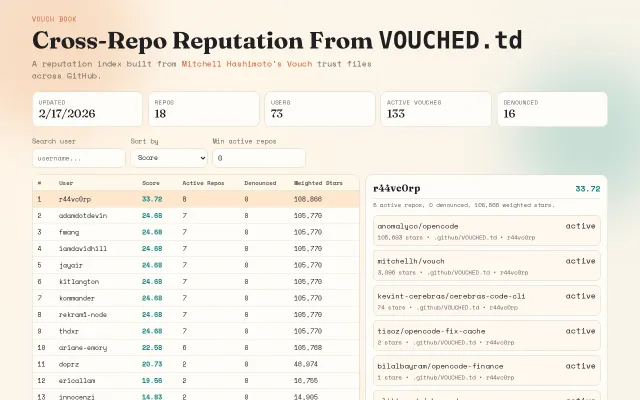Open the kevint-cerebras/cerebras-code-cli repo card
640x400 pixels.
click(487, 301)
